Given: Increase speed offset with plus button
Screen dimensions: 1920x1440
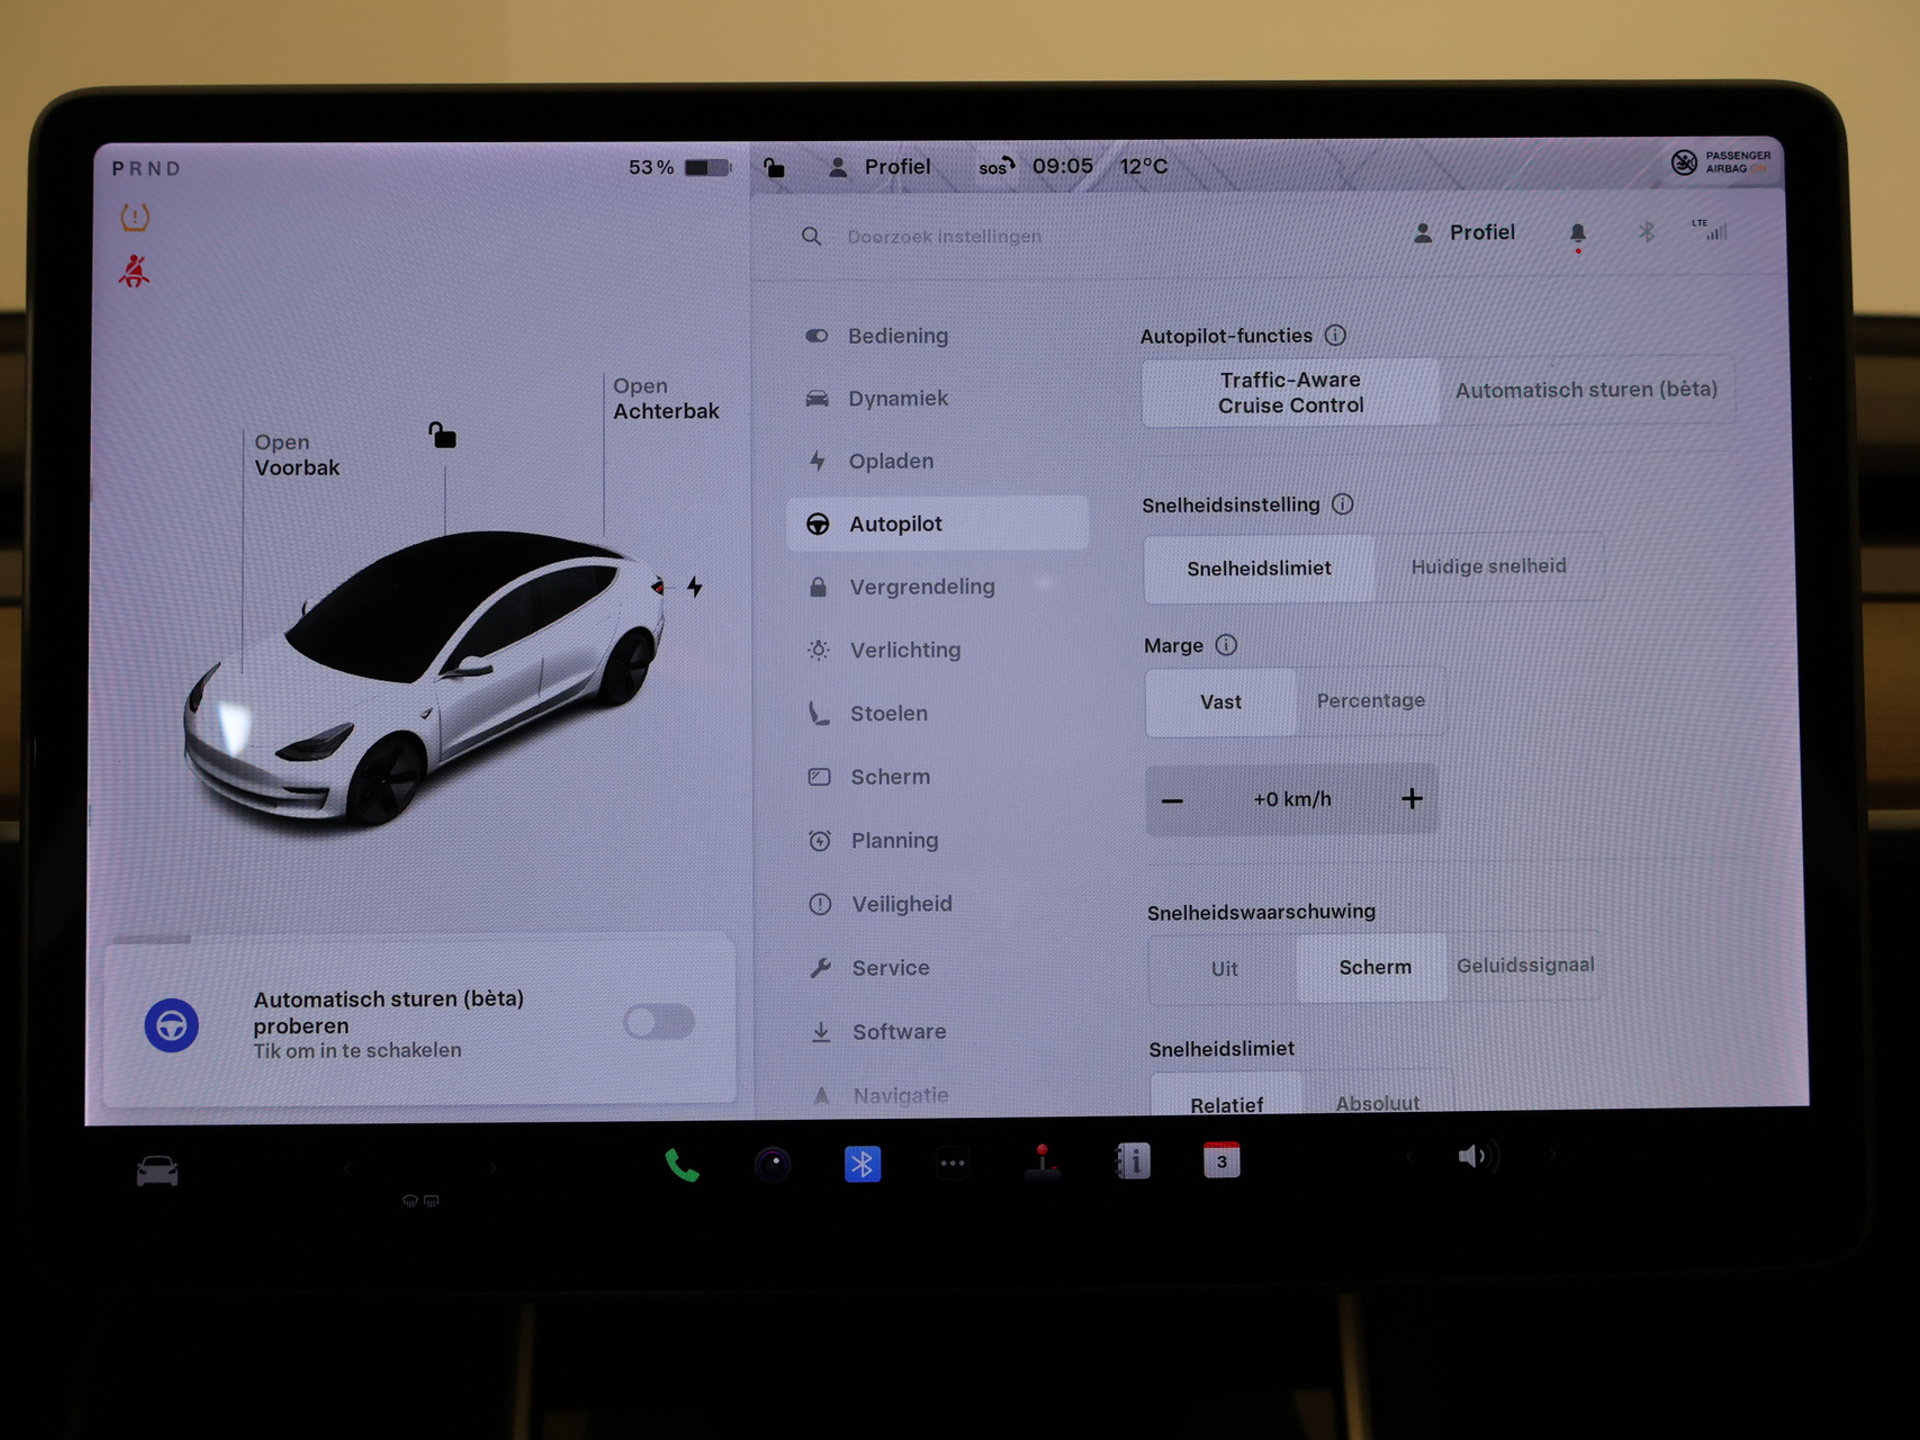Looking at the screenshot, I should click(x=1411, y=799).
